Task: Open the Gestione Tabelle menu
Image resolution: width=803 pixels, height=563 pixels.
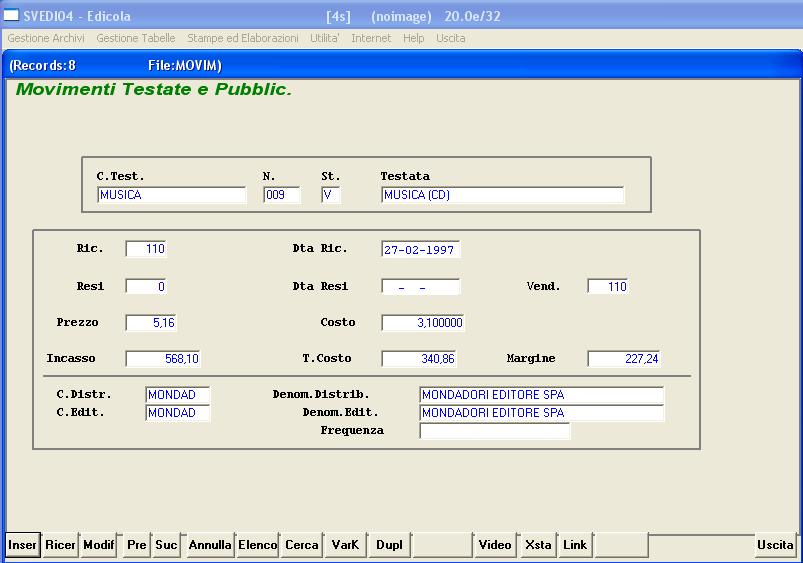Action: tap(136, 38)
